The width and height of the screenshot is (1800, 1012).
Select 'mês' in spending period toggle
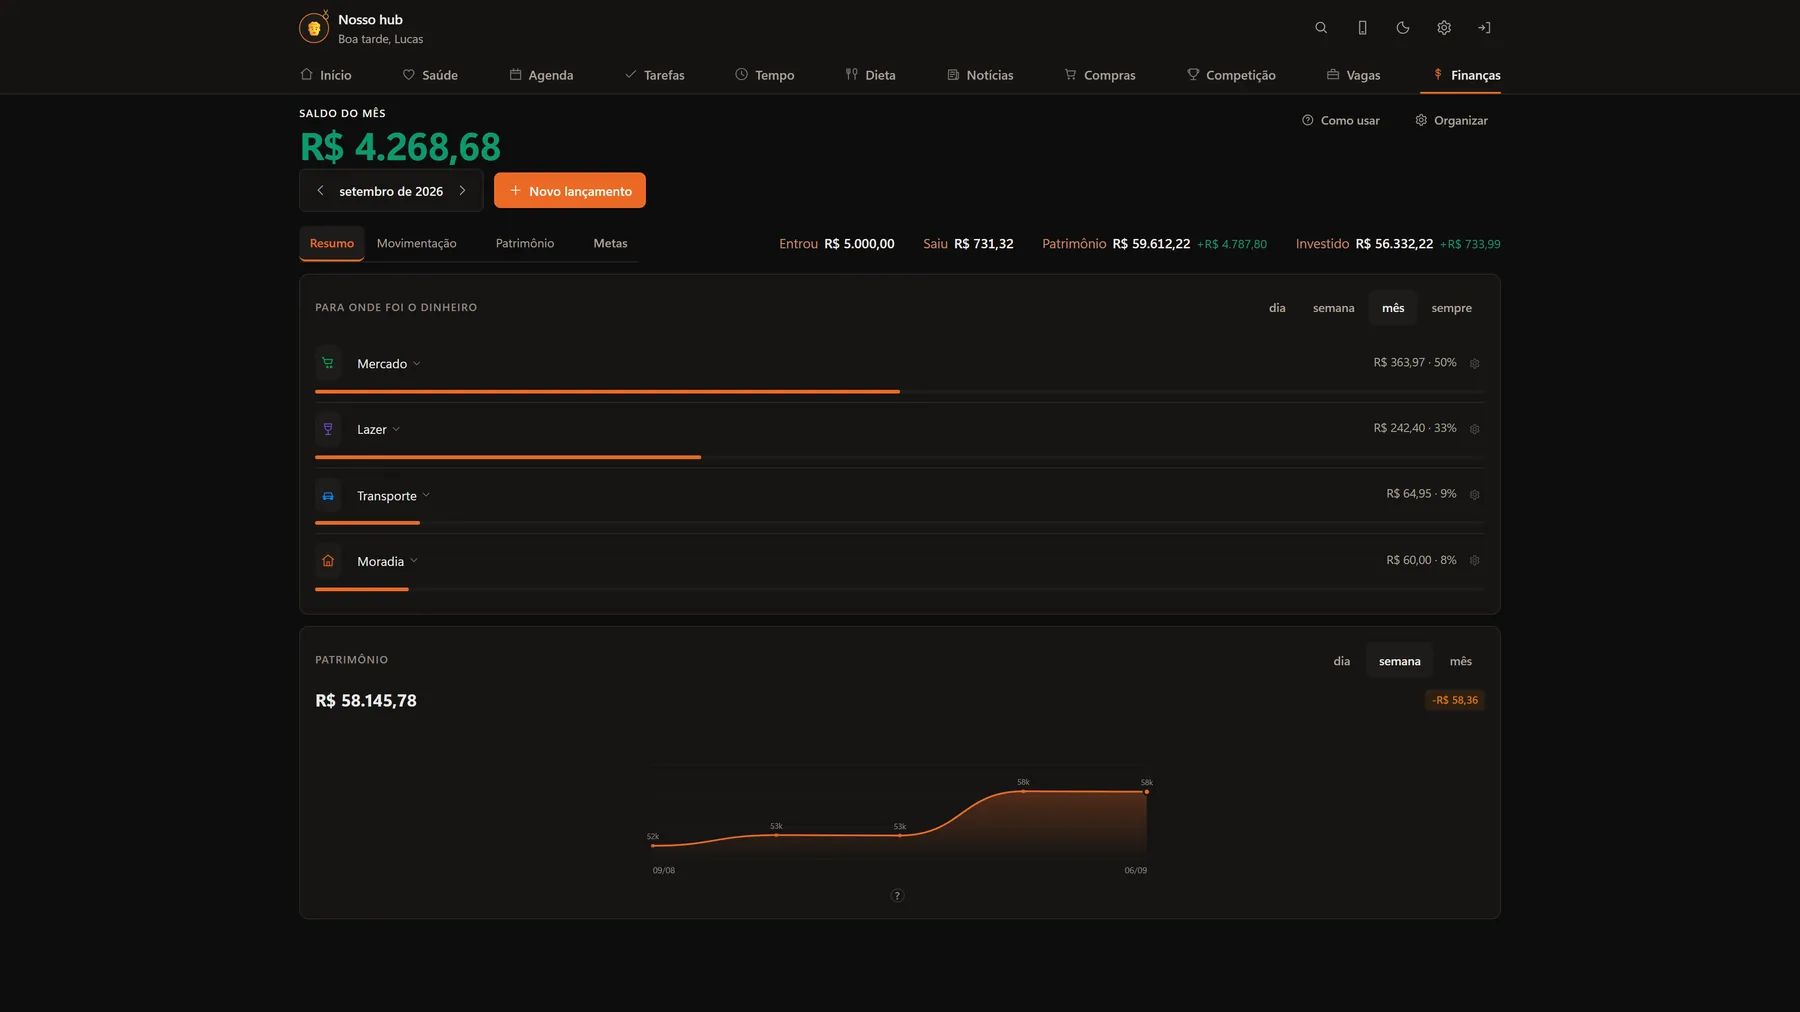point(1393,308)
